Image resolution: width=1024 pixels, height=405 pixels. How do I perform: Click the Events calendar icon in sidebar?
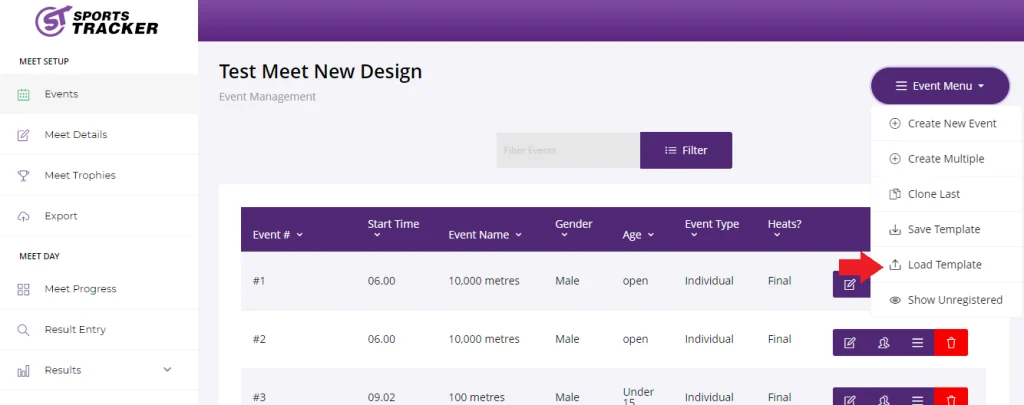24,95
